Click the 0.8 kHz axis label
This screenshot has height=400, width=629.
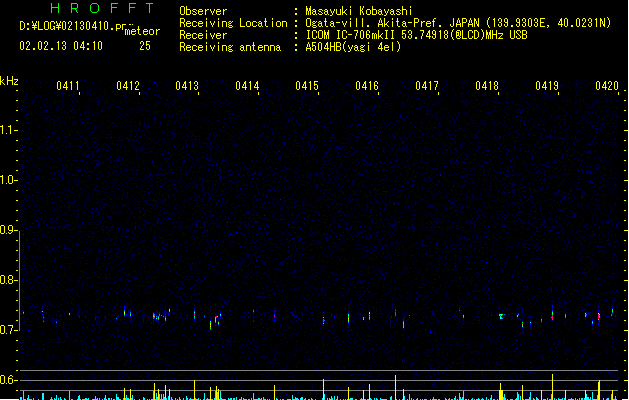[x=7, y=280]
